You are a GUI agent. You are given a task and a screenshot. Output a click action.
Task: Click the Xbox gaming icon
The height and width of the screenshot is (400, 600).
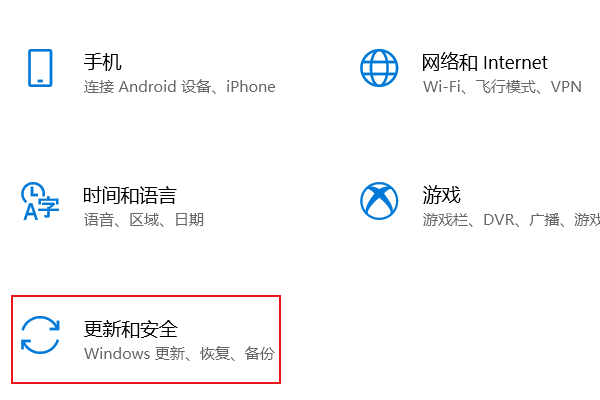[379, 201]
